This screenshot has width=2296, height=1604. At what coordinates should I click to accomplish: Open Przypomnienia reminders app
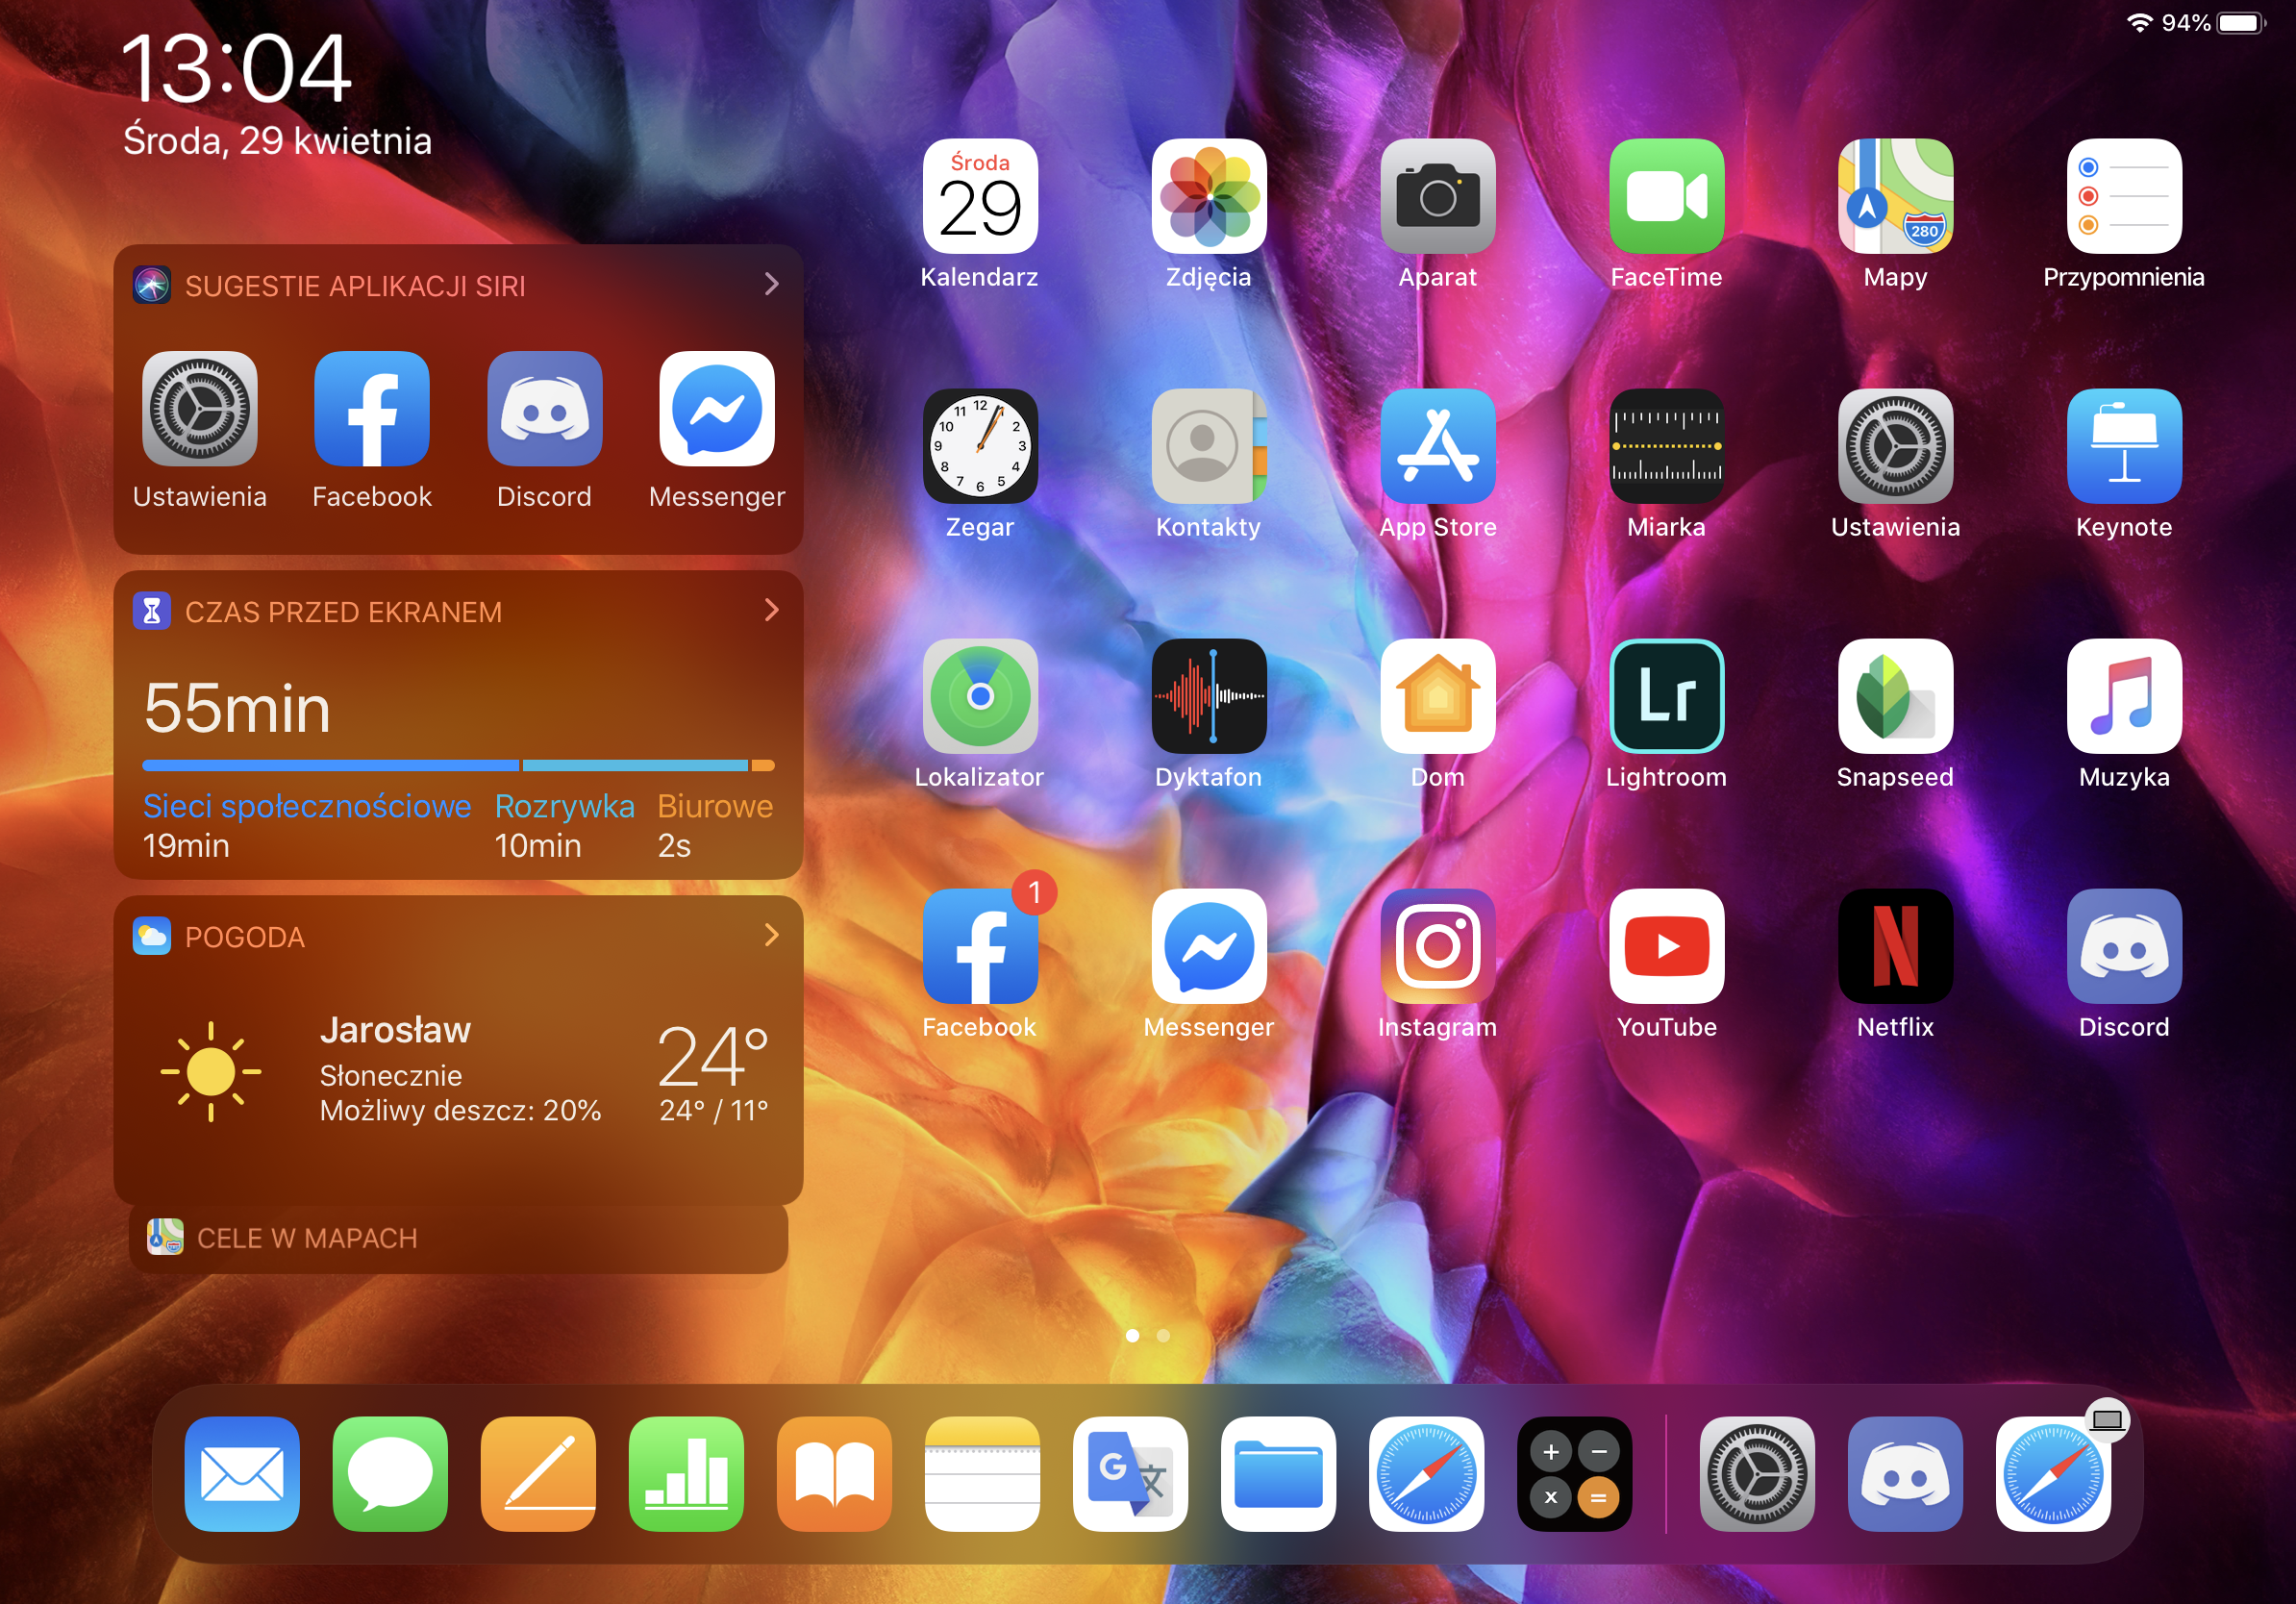pos(2124,196)
